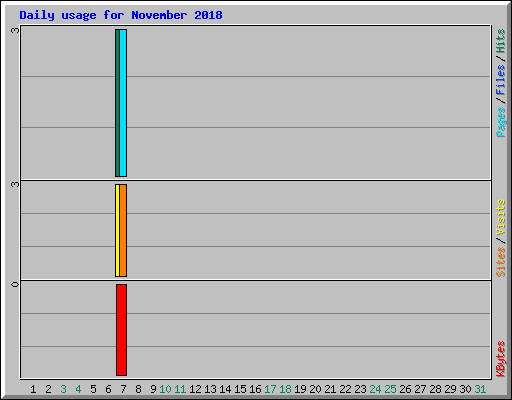The width and height of the screenshot is (512, 400).
Task: Click the KBytes legend label
Action: [500, 359]
